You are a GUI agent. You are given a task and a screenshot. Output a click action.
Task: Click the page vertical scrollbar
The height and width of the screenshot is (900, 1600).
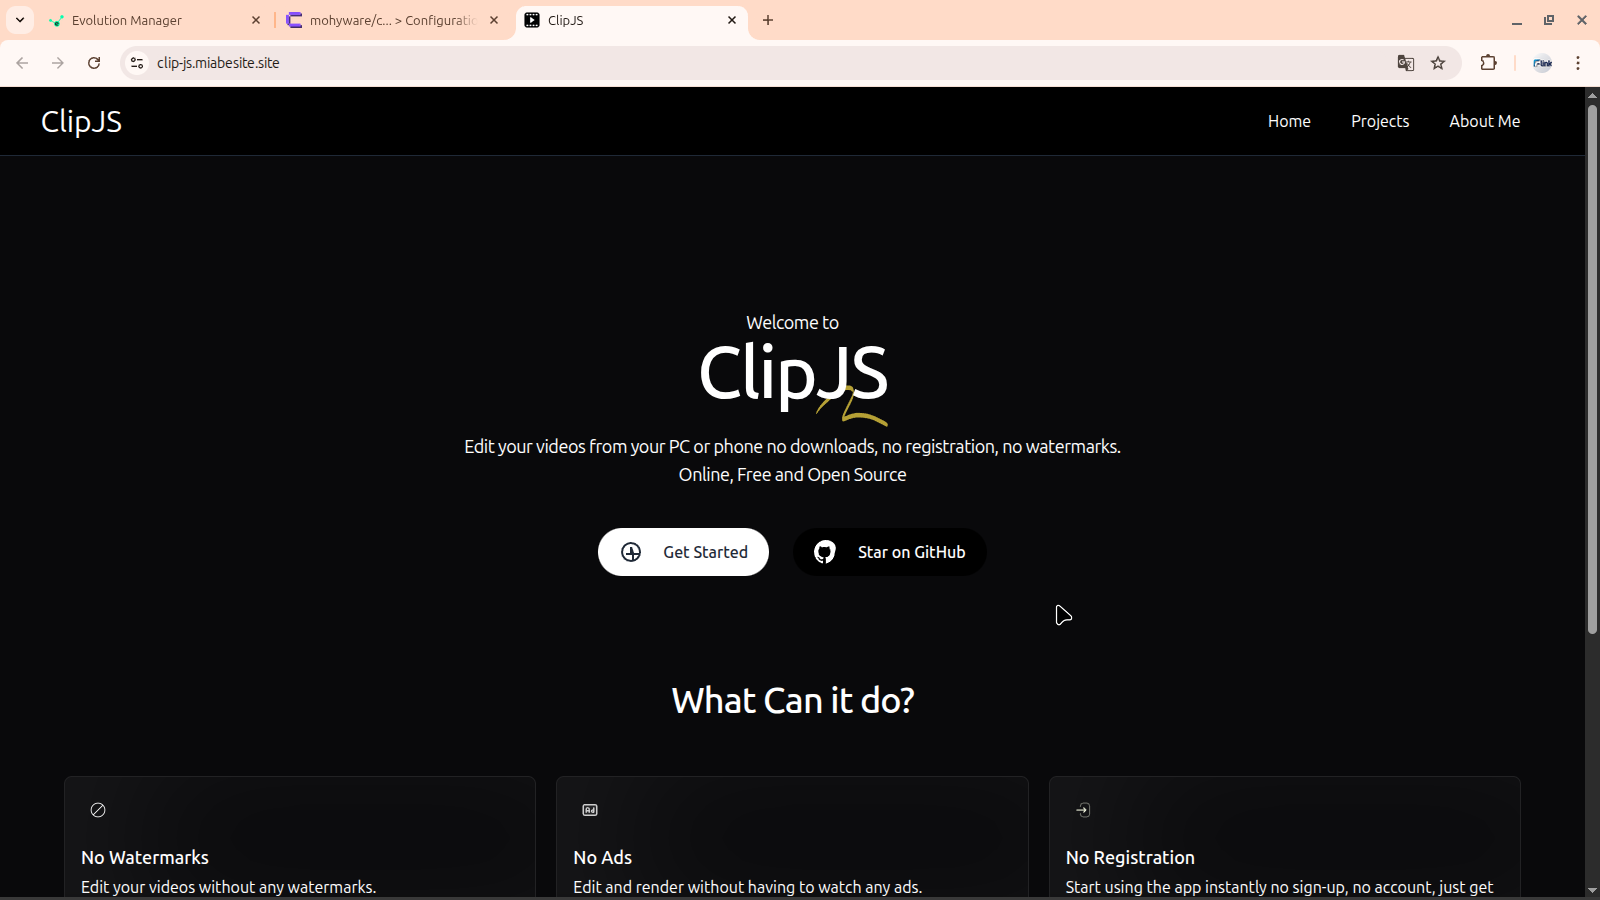(1592, 370)
